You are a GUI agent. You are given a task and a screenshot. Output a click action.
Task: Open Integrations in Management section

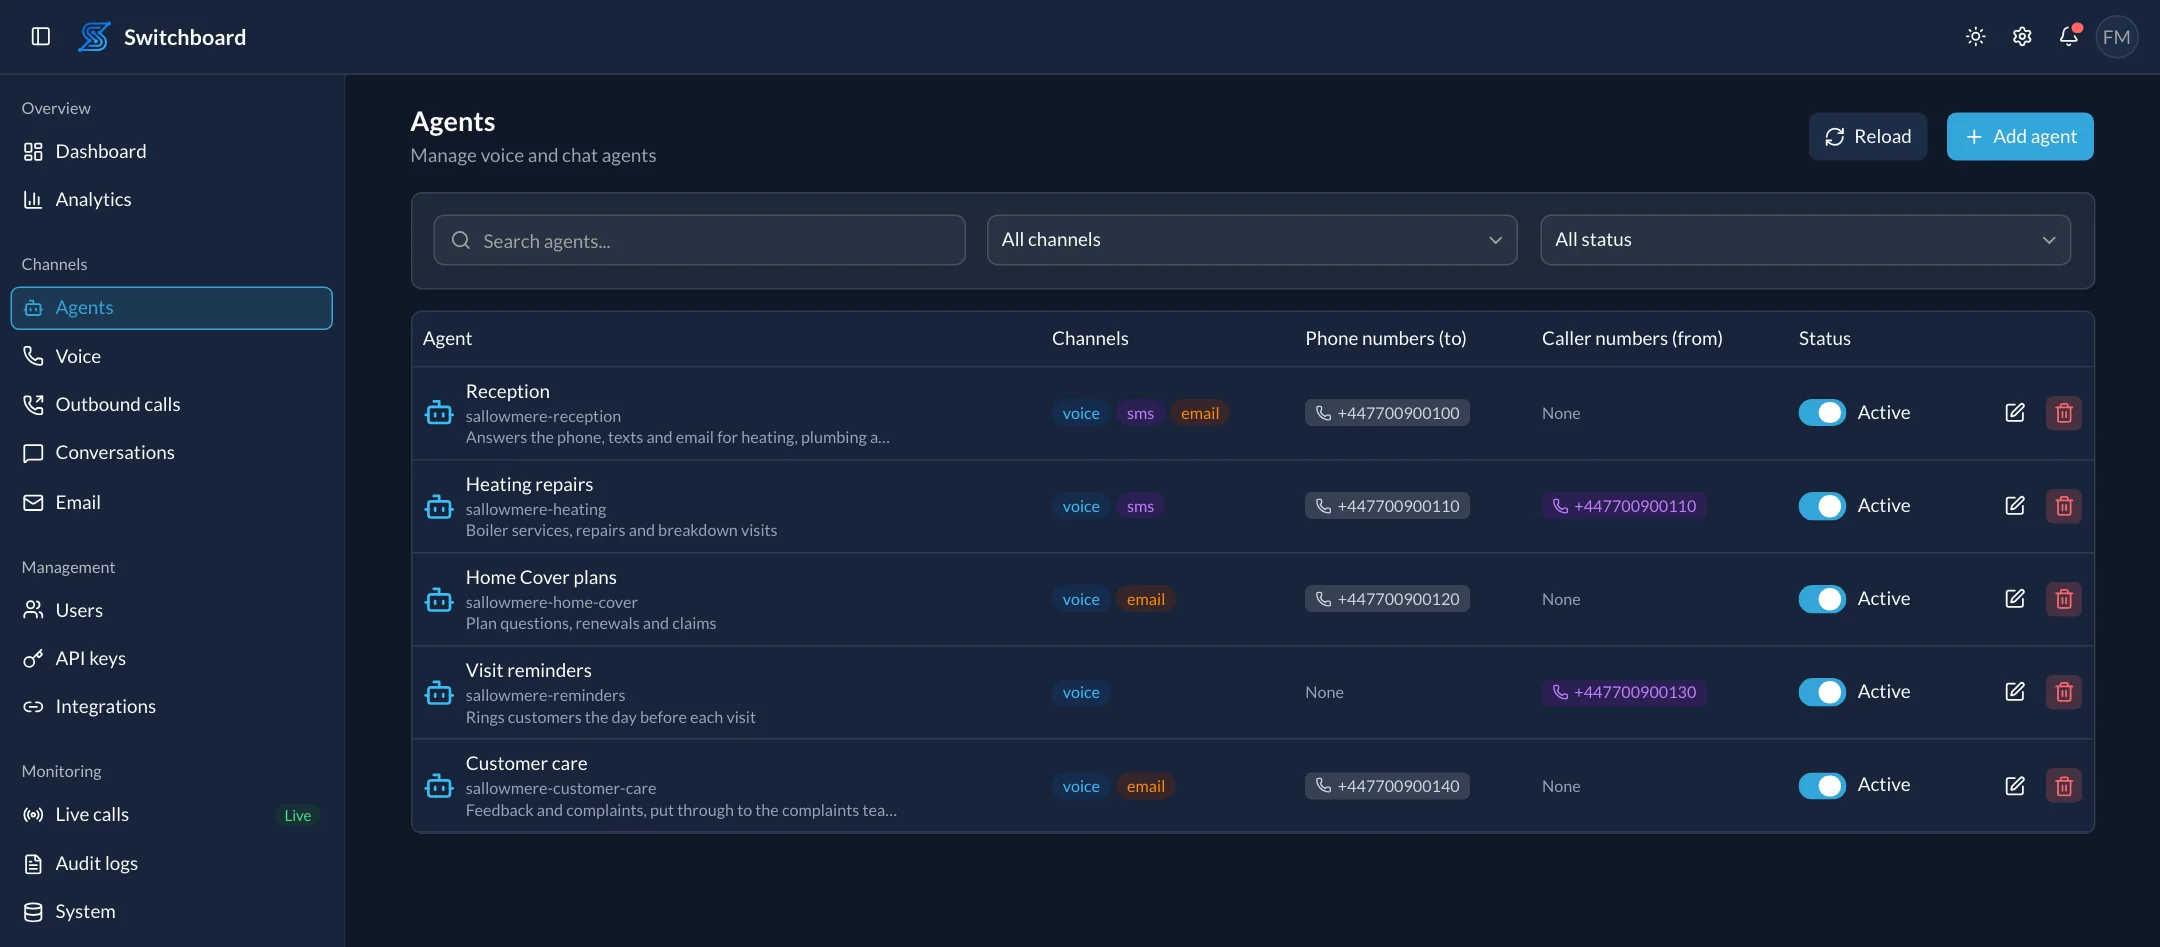point(172,707)
